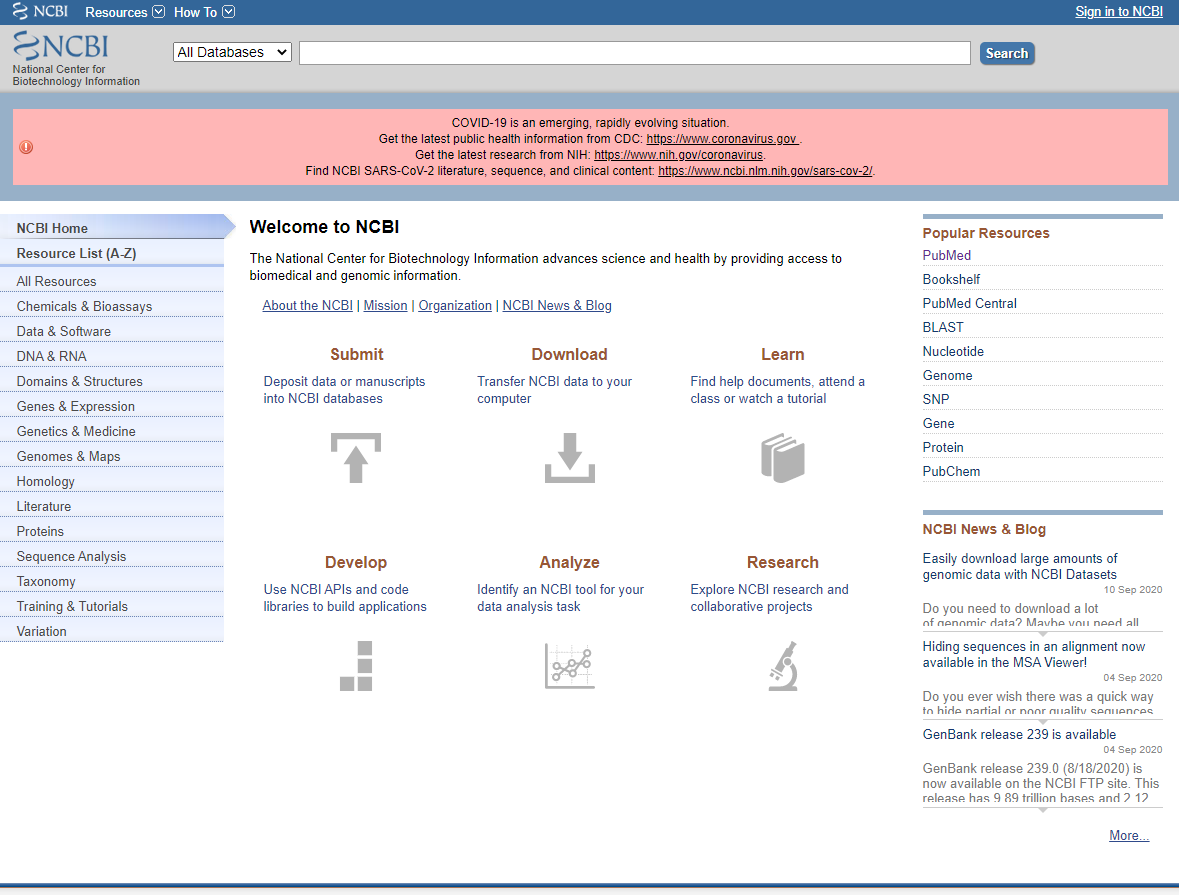1179x895 pixels.
Task: Click the Search button
Action: (1007, 53)
